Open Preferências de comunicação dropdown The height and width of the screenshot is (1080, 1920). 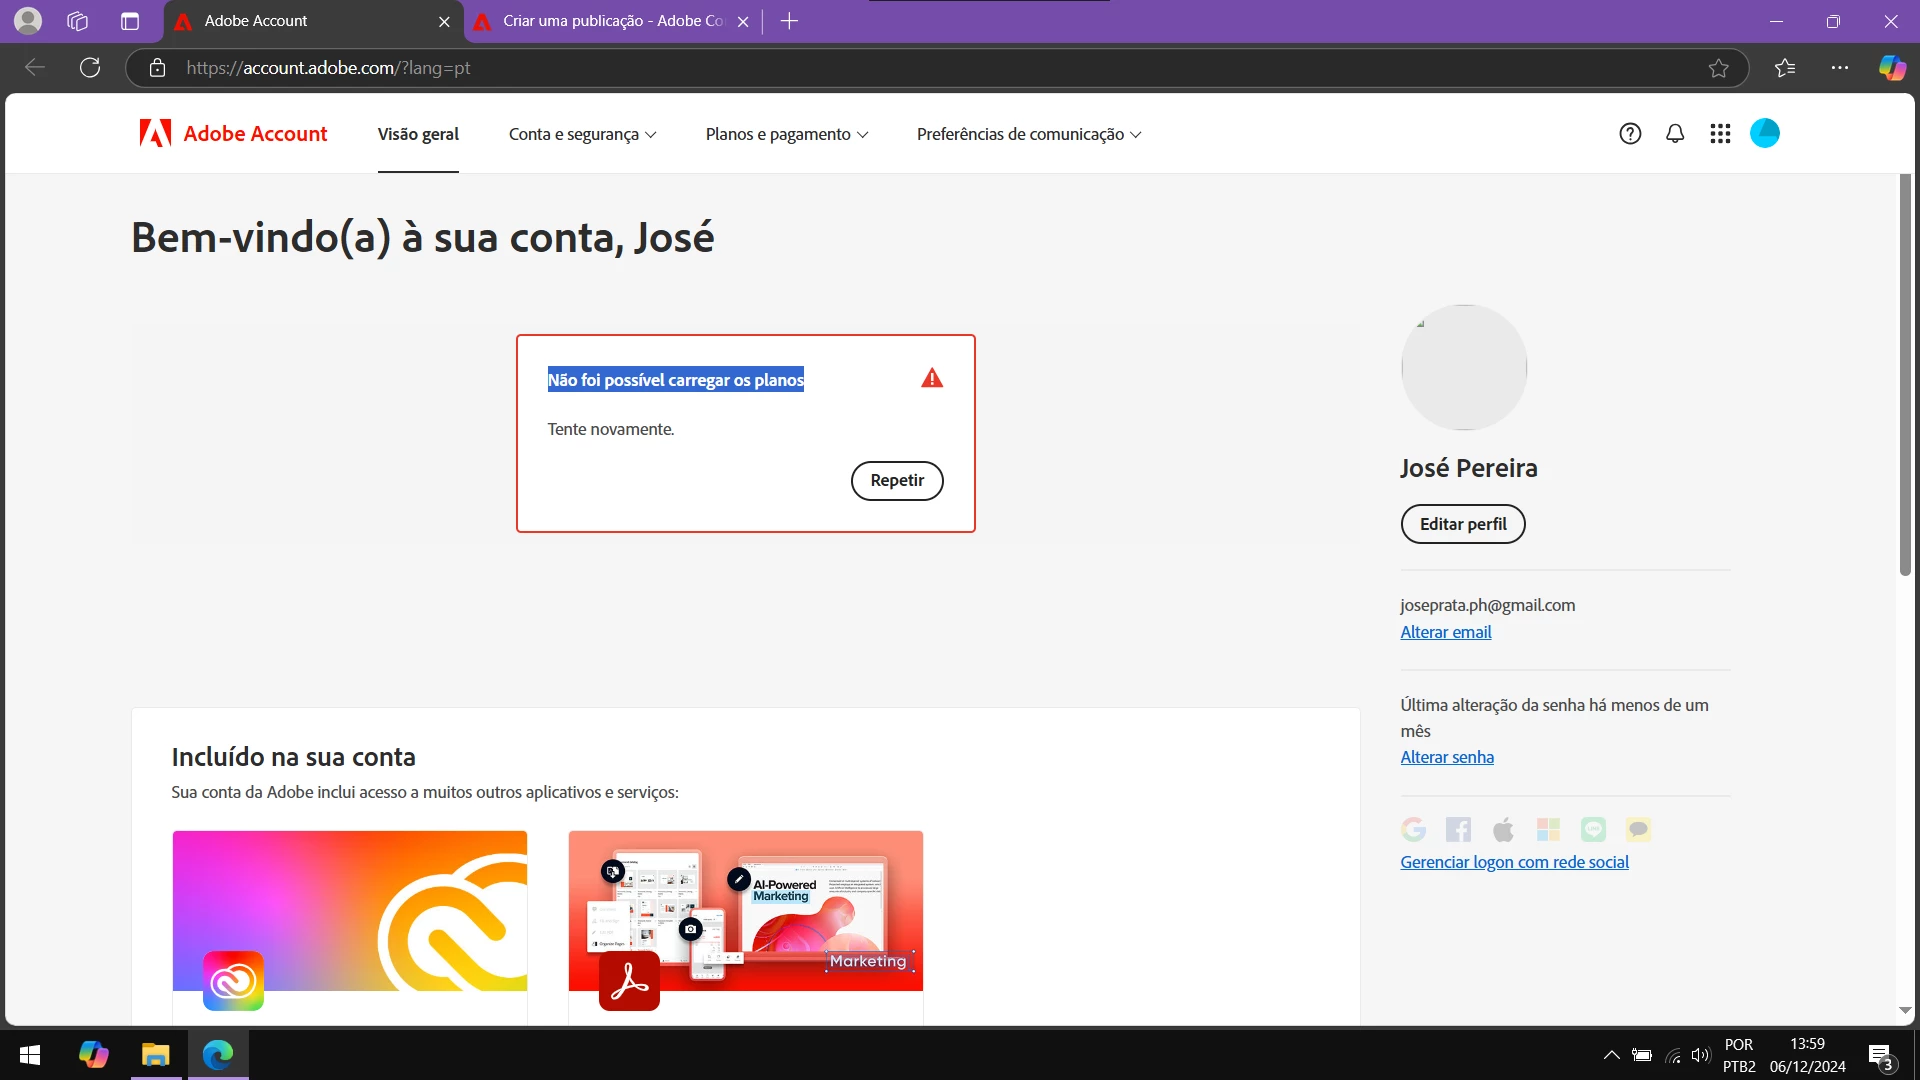click(x=1028, y=134)
